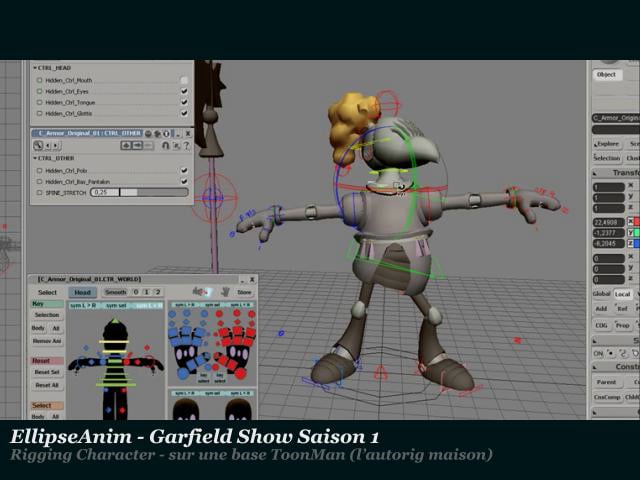This screenshot has width=640, height=480.
Task: Toggle the green Y rotation axis swatch
Action: click(x=636, y=233)
